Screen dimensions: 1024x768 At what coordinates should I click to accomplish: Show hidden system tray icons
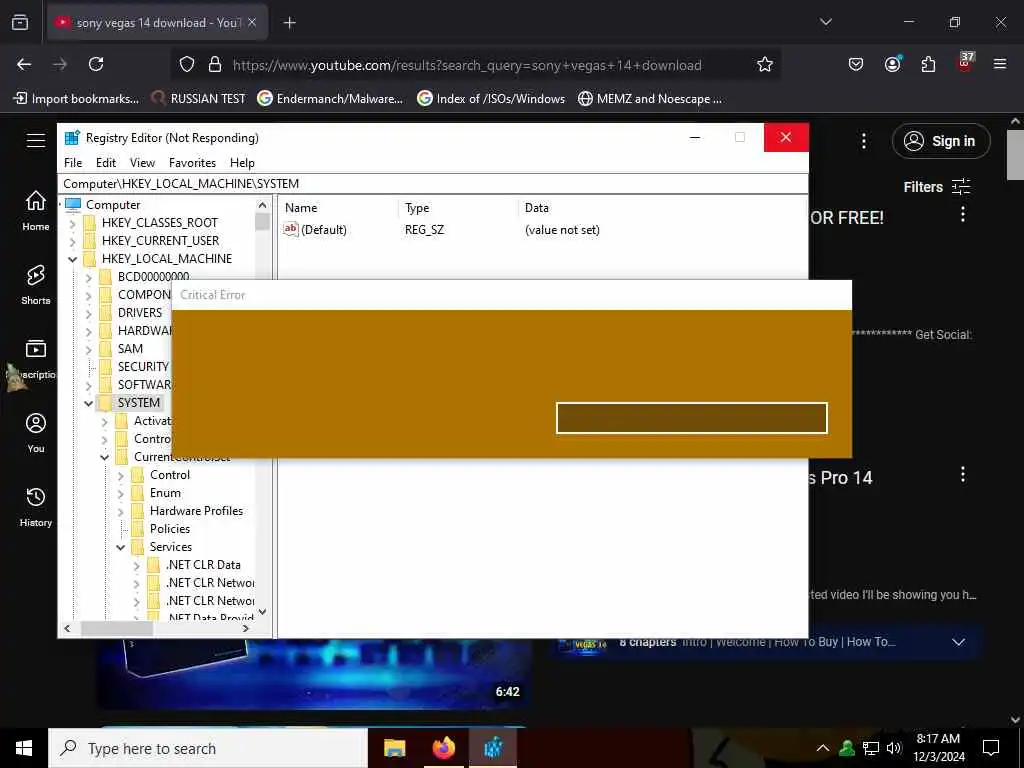(x=823, y=748)
